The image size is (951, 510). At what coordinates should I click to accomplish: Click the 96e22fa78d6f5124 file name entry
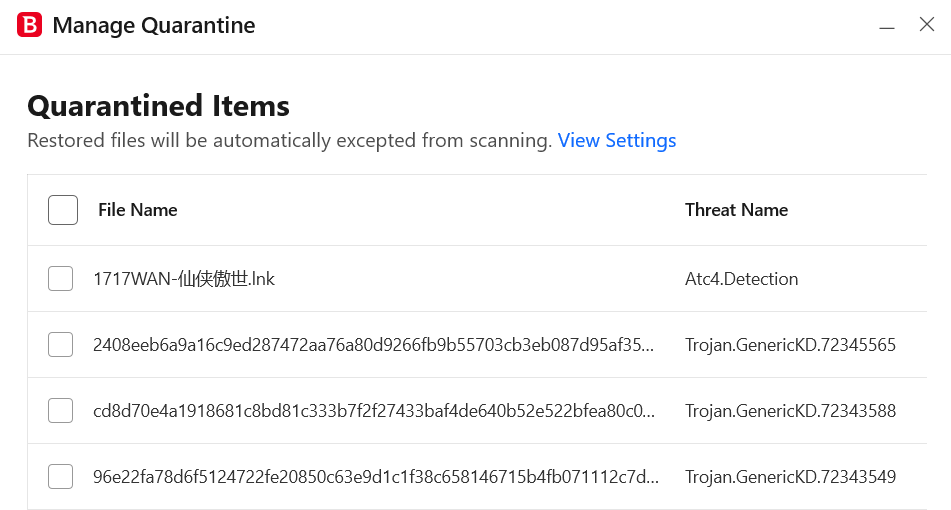(375, 477)
